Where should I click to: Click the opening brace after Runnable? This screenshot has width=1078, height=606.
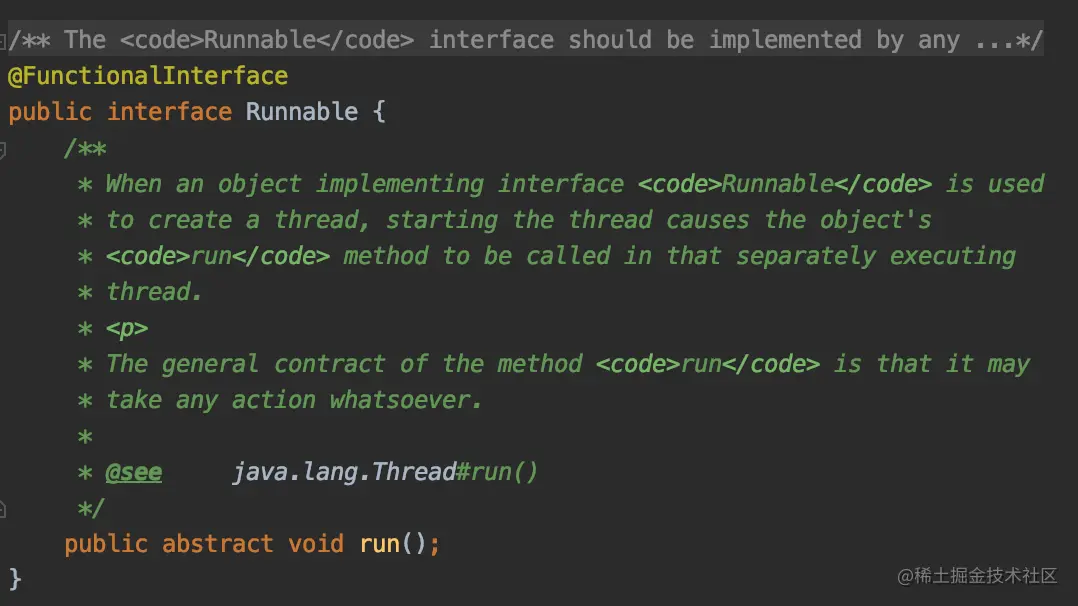[378, 112]
